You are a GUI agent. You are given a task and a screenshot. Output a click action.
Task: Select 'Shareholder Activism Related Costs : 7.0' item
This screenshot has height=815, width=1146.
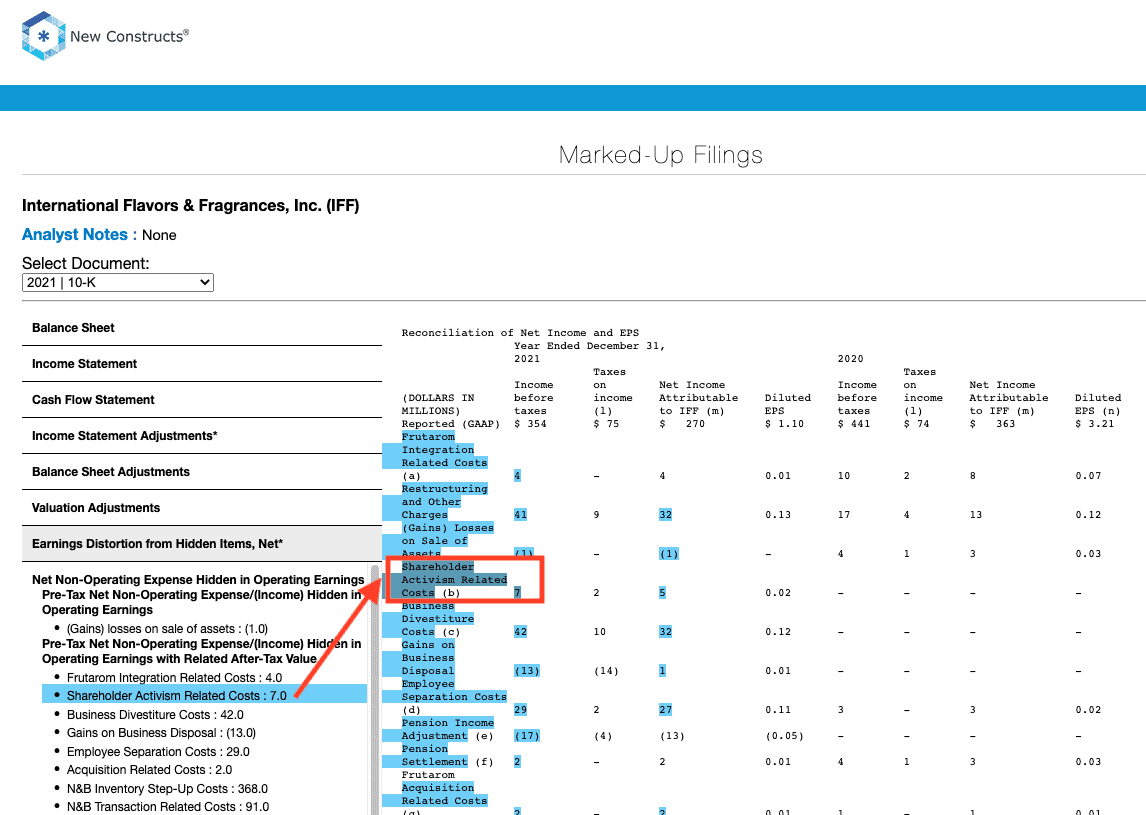tap(177, 696)
